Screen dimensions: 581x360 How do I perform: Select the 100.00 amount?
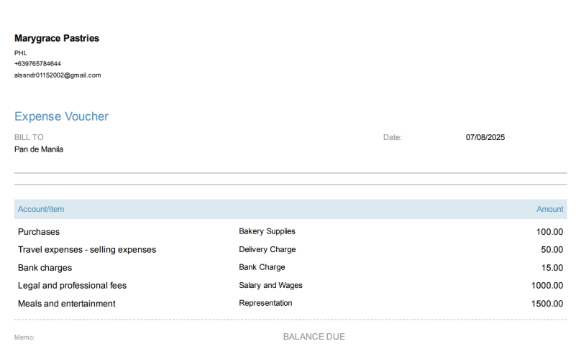(550, 232)
